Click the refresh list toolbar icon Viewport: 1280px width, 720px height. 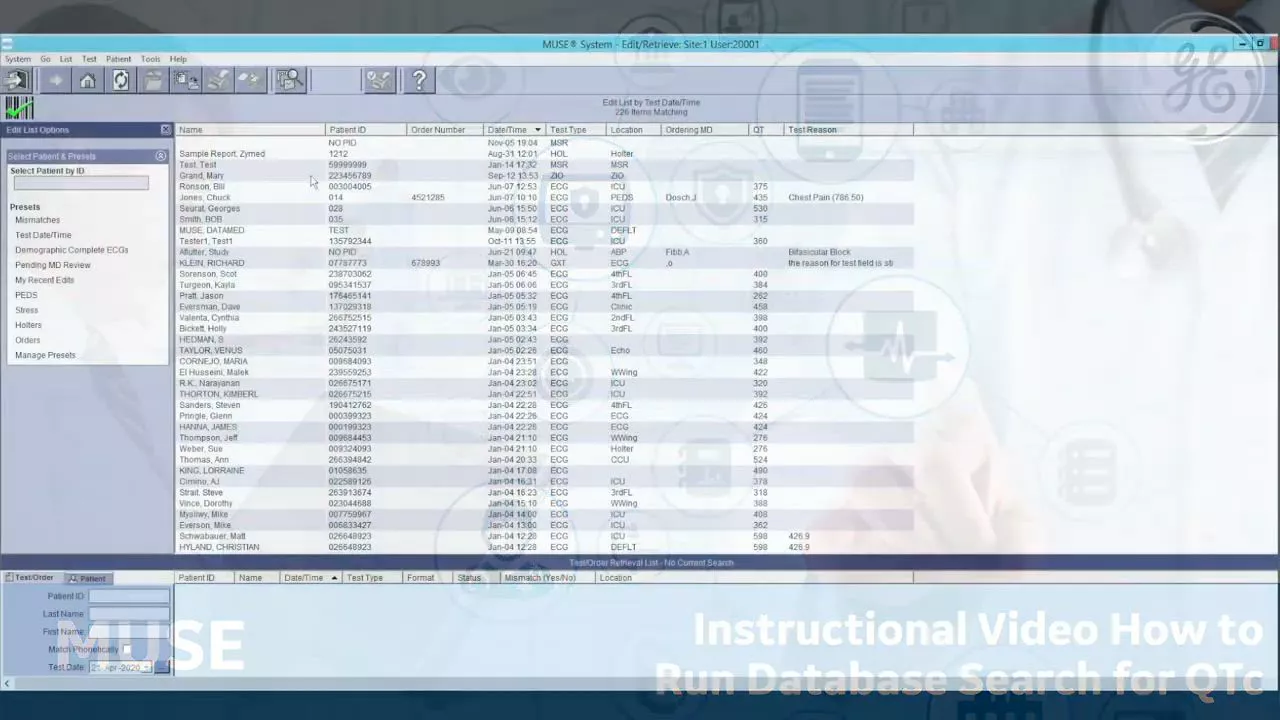[121, 81]
